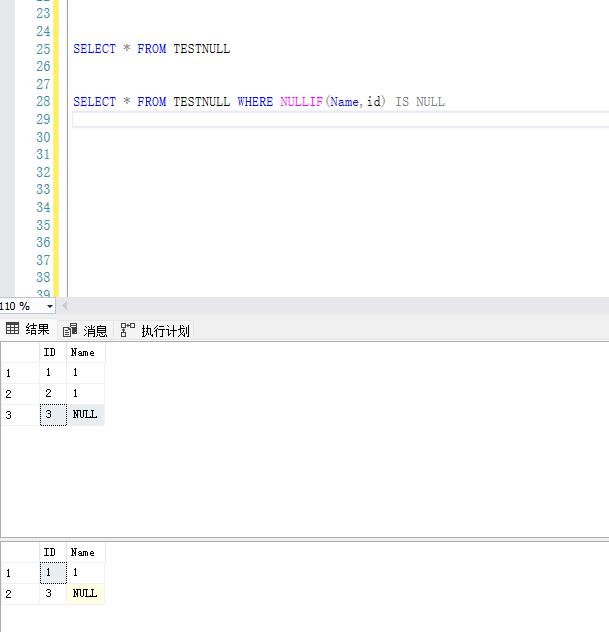The image size is (609, 632).
Task: Click the Name column header in first grid
Action: (84, 352)
